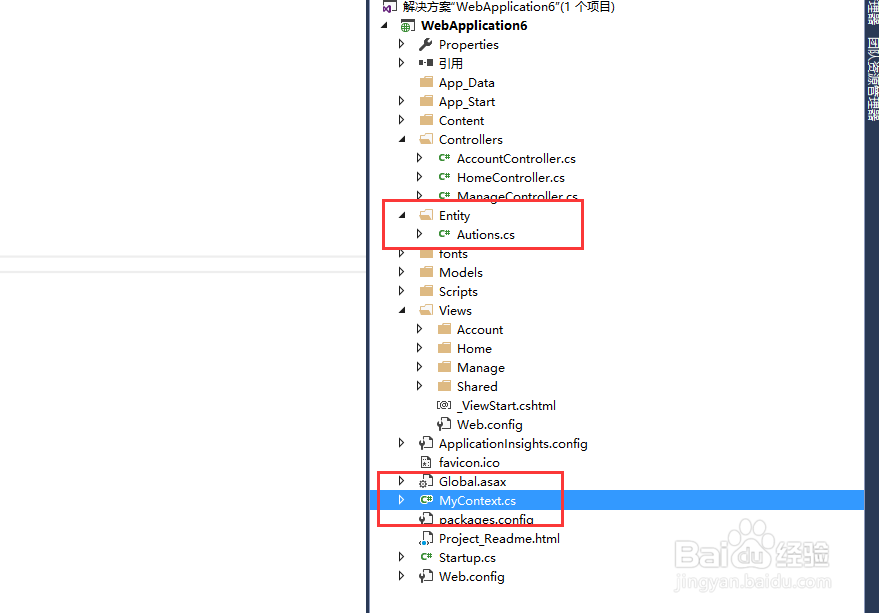Click the App_Start folder icon

(x=426, y=101)
